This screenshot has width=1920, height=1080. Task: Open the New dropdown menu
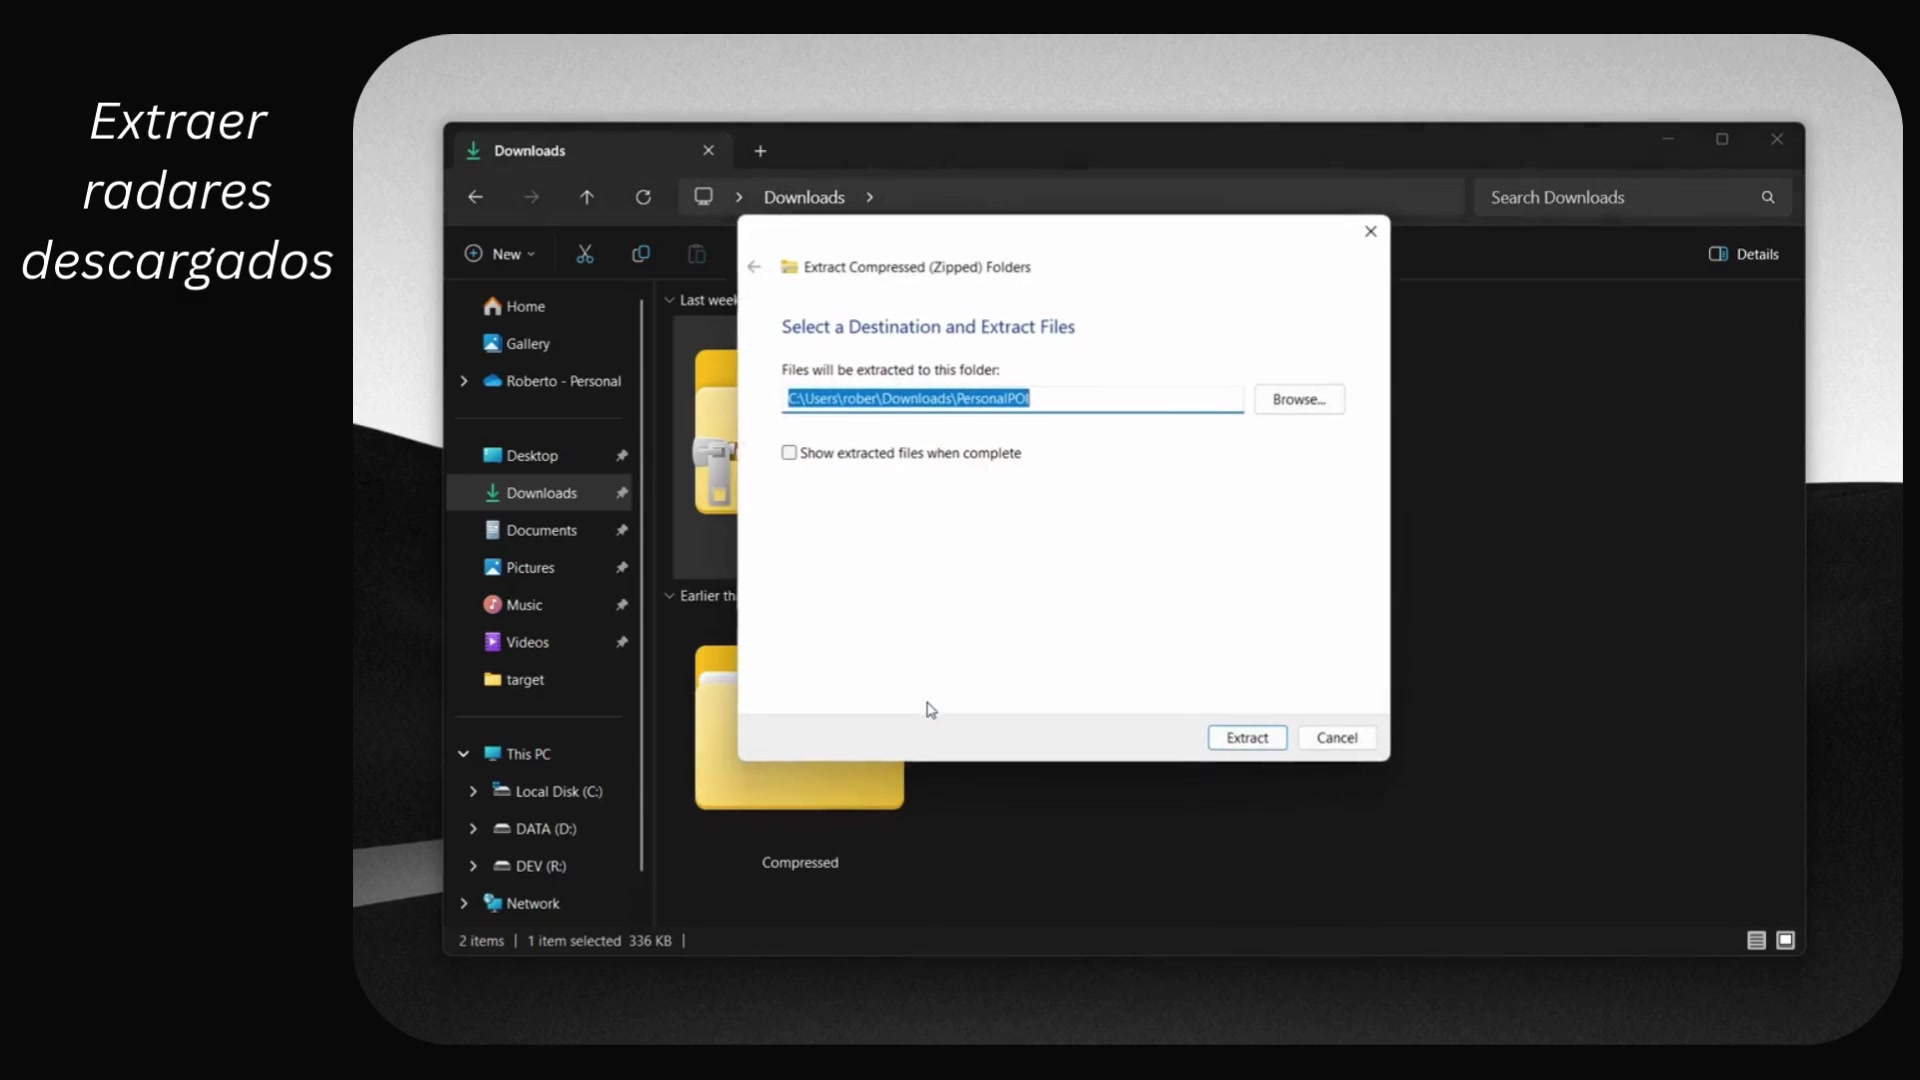pyautogui.click(x=500, y=254)
